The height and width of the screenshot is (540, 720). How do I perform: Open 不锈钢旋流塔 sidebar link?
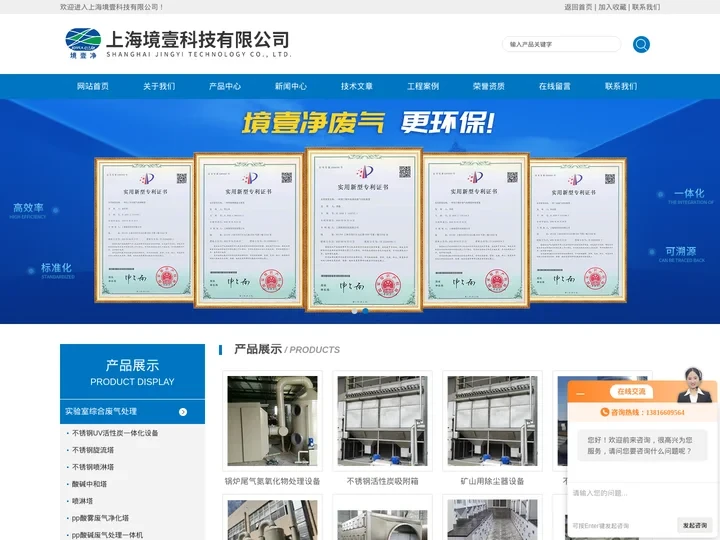(x=93, y=450)
